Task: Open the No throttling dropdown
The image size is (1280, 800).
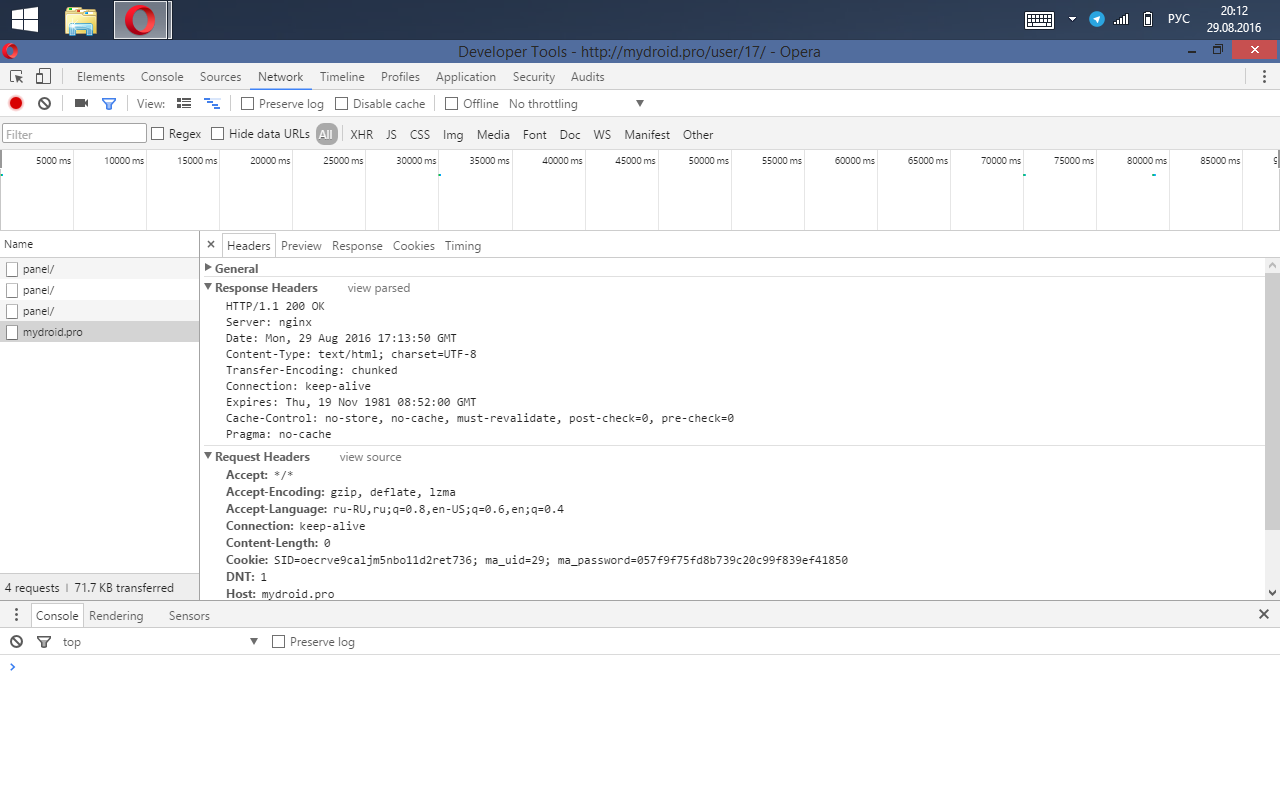Action: click(576, 104)
